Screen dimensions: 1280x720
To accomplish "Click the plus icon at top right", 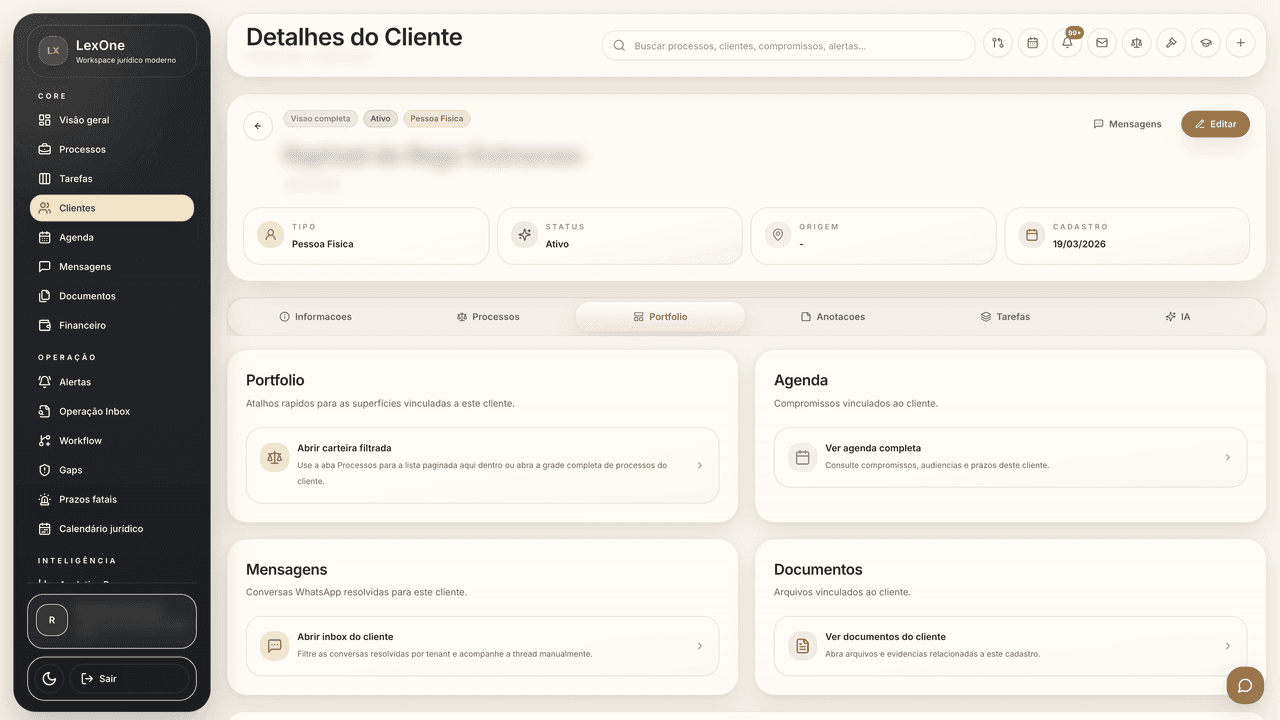I will (1241, 43).
